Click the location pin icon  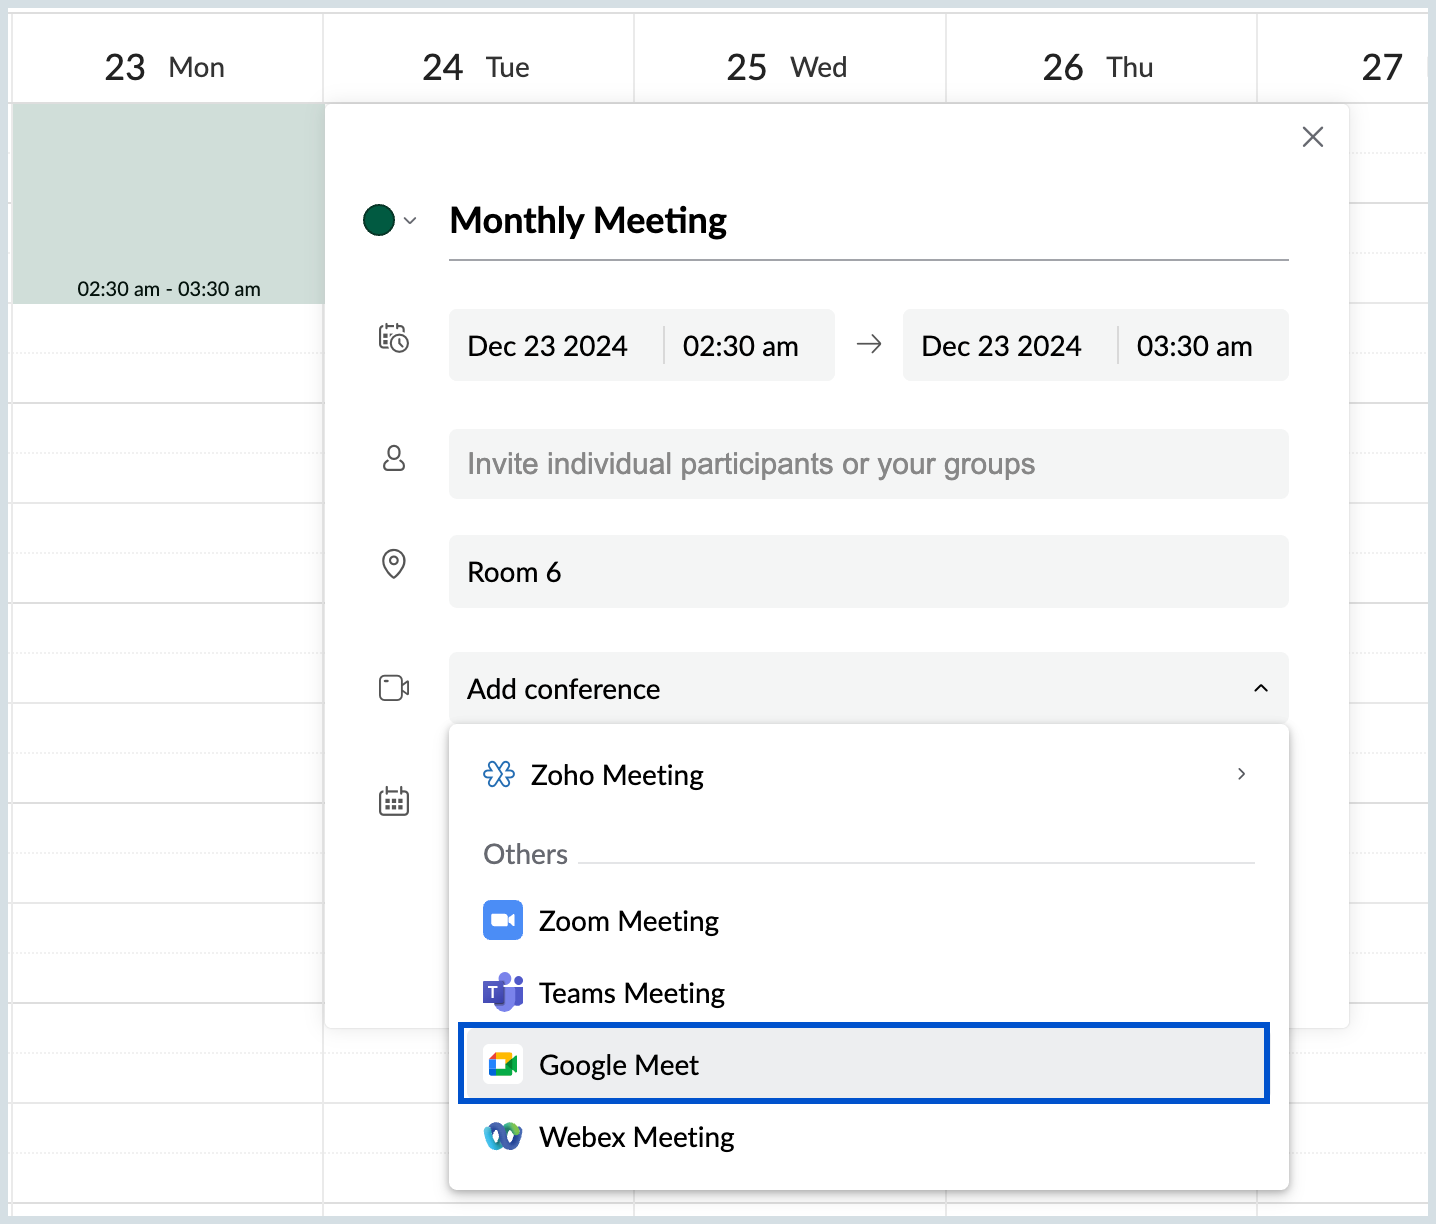click(x=394, y=564)
